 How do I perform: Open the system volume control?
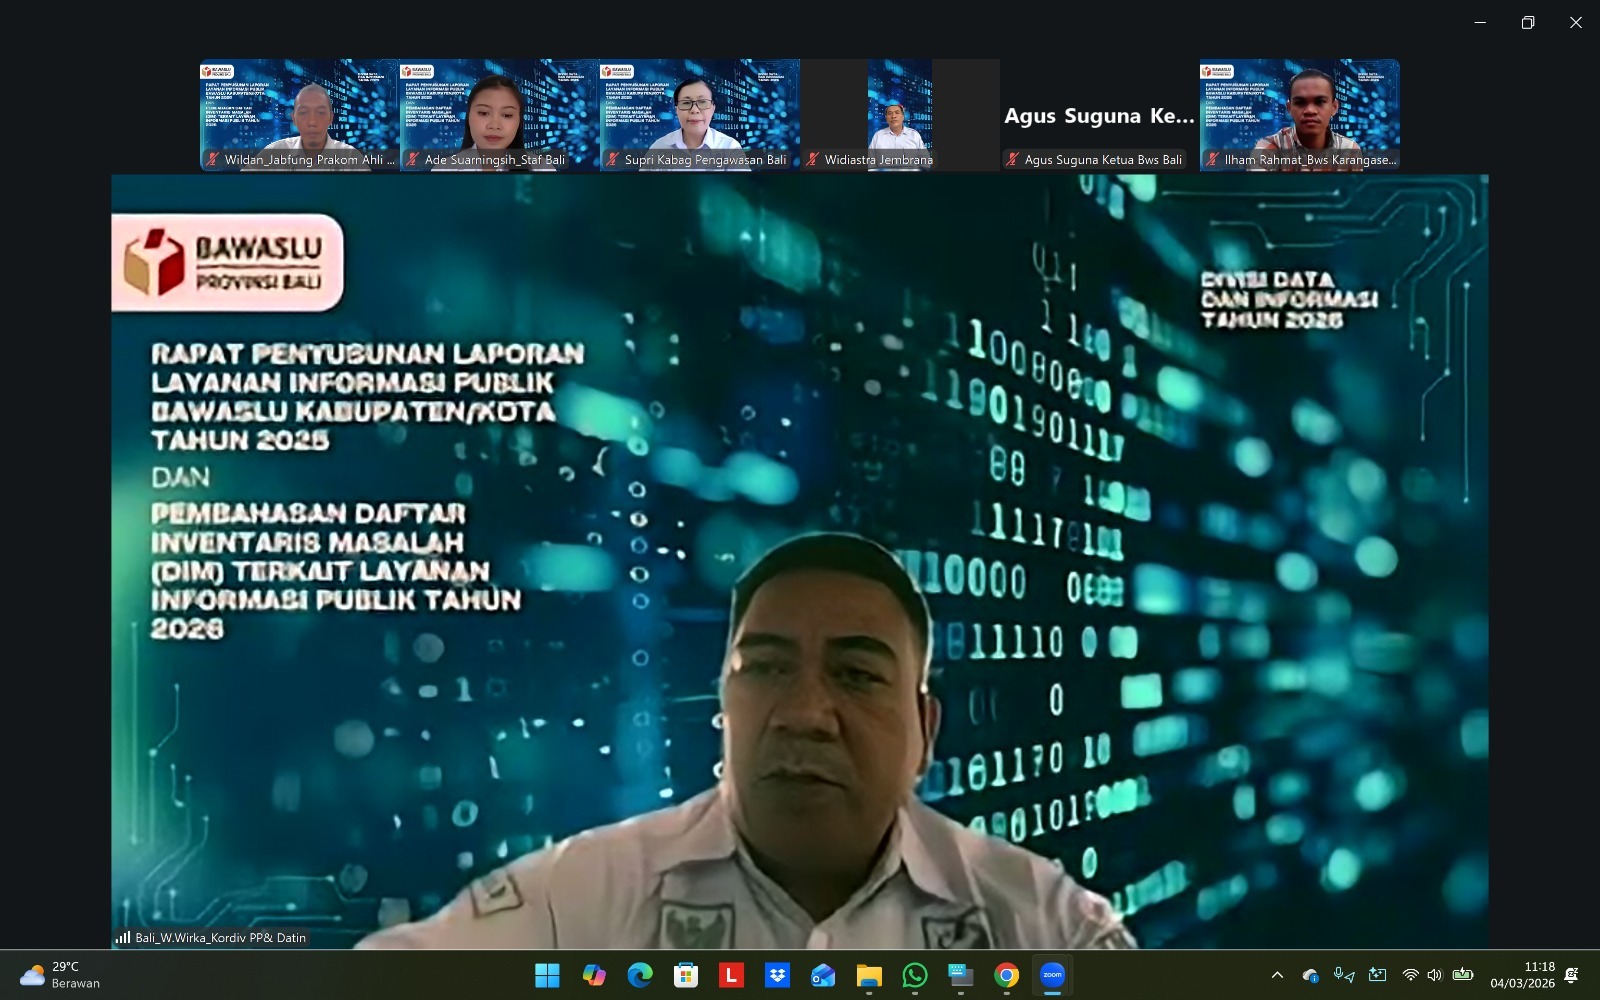coord(1434,975)
